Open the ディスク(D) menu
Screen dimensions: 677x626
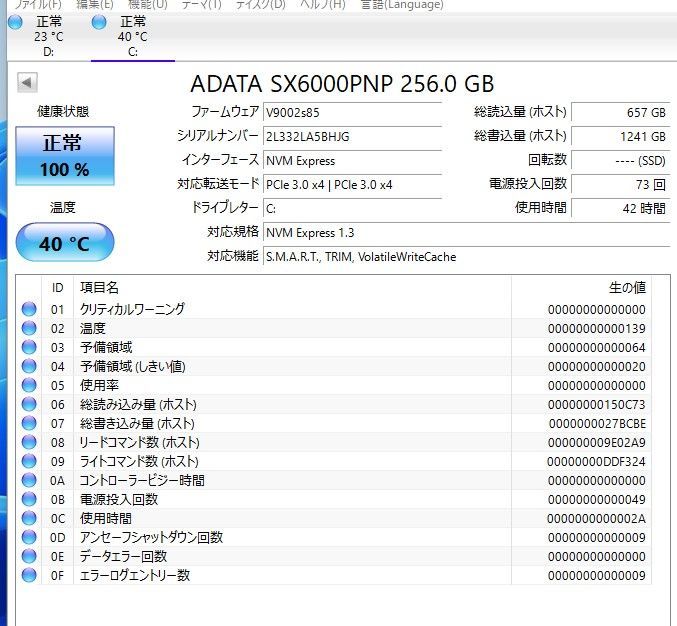(x=260, y=5)
